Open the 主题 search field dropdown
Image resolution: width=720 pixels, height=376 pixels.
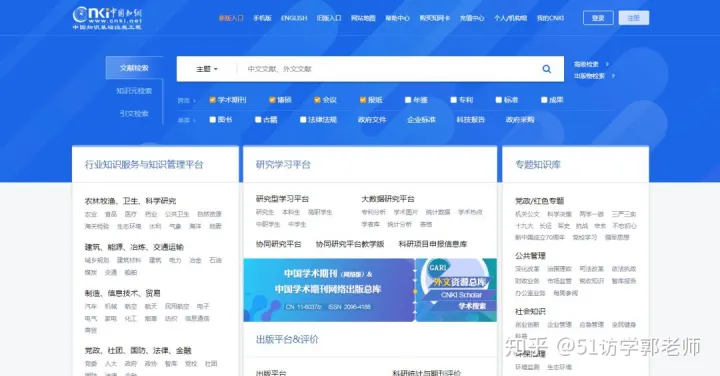(207, 69)
